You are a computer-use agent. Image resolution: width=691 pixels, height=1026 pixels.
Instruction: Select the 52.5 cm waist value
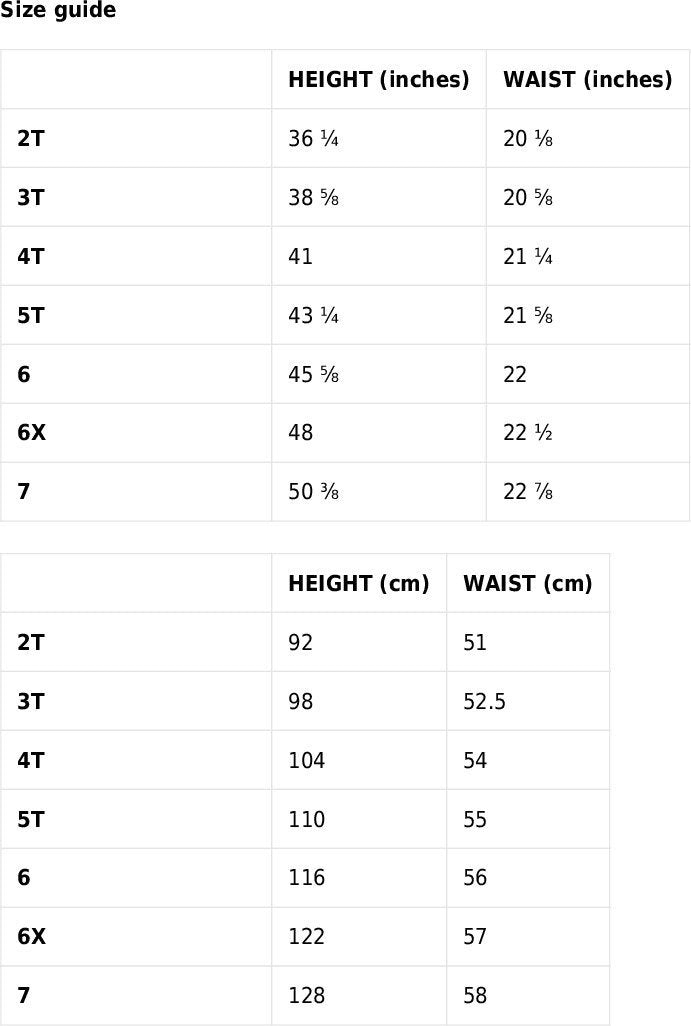(x=484, y=702)
